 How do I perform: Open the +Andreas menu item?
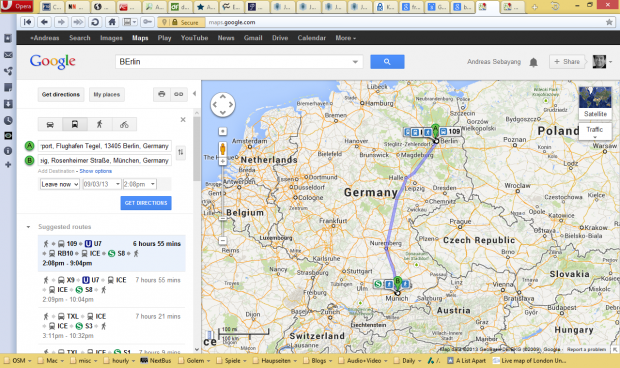[45, 38]
